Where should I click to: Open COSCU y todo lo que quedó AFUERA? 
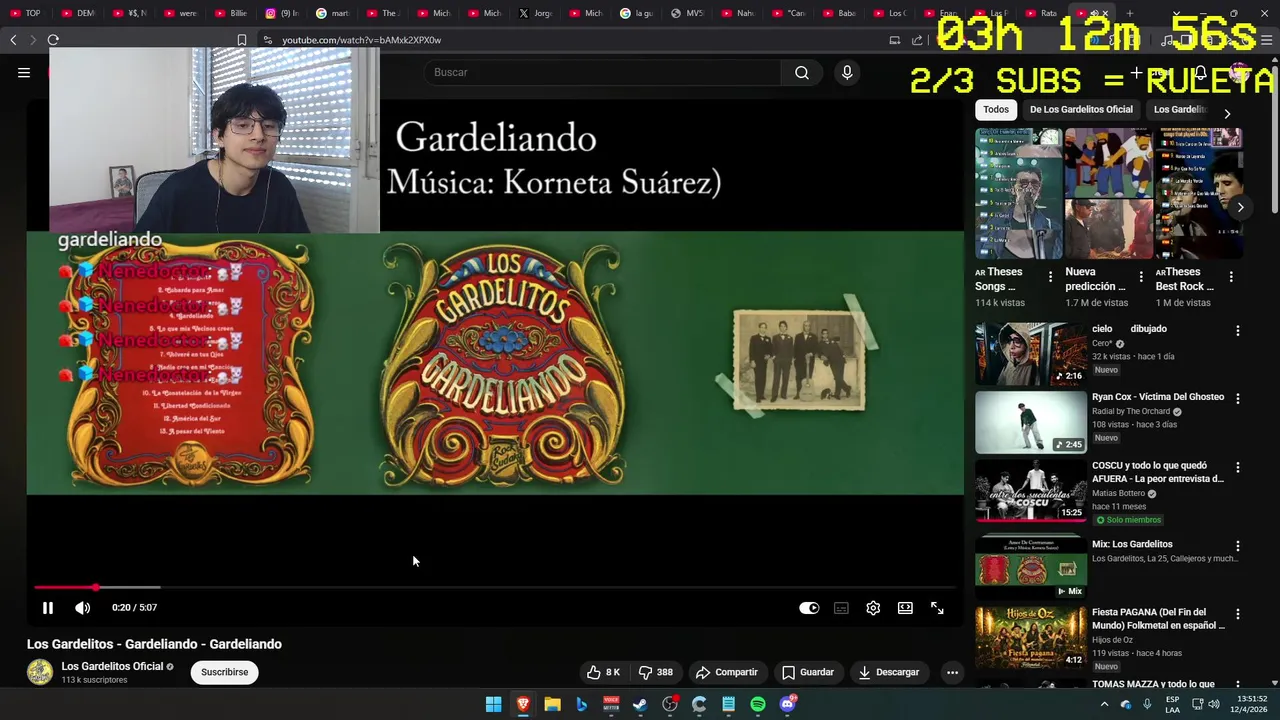click(x=1158, y=472)
